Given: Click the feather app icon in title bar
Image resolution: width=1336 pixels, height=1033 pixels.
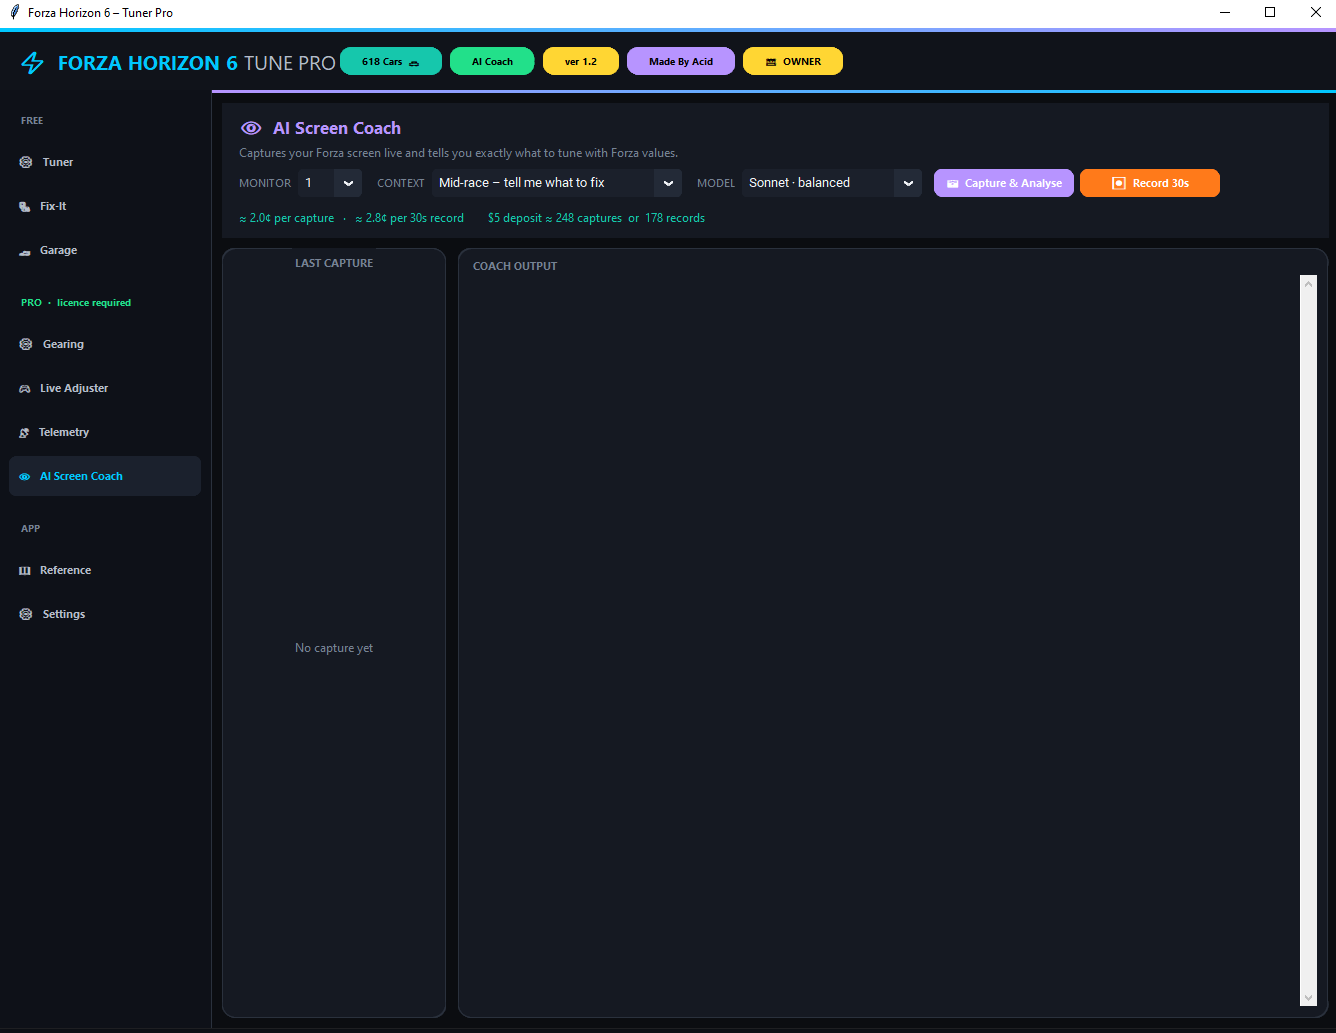Looking at the screenshot, I should coord(14,12).
